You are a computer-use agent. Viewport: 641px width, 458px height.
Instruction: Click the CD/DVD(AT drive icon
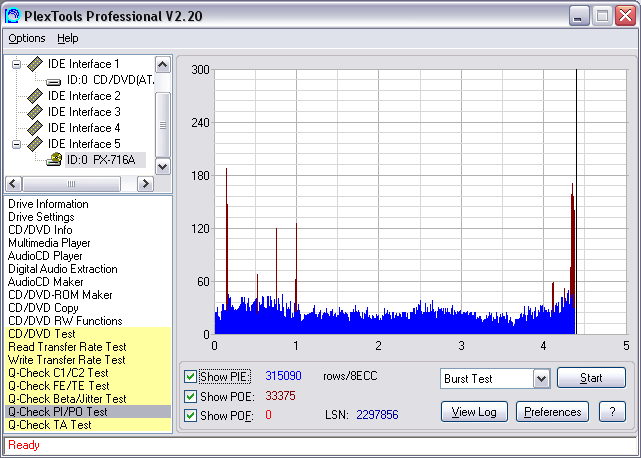54,81
